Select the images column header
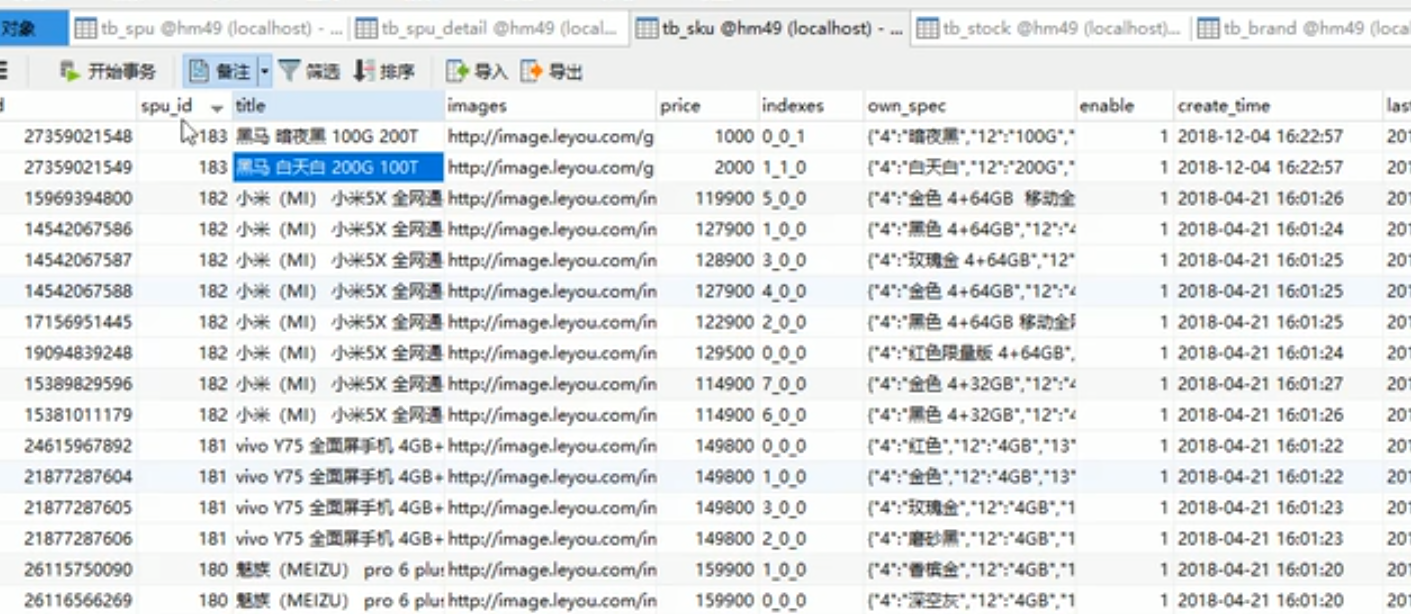 [551, 106]
